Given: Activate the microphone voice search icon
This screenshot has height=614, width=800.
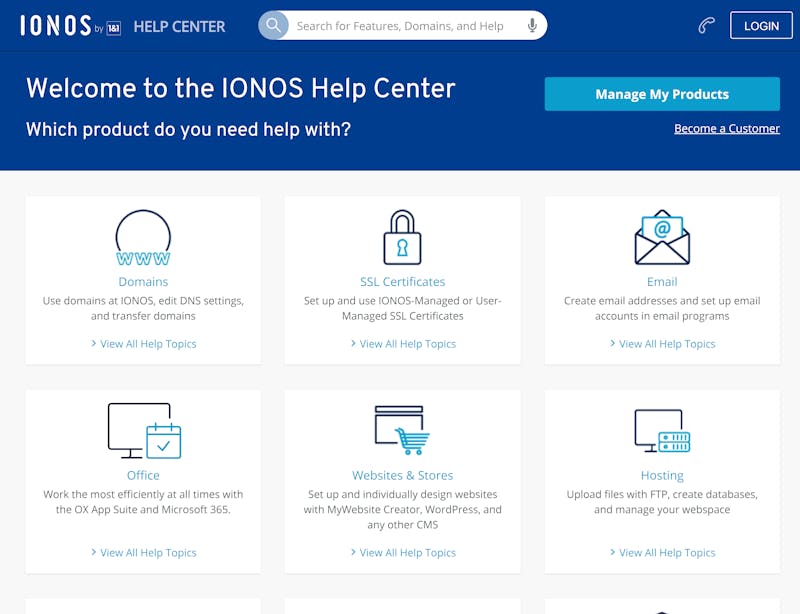Looking at the screenshot, I should click(533, 26).
